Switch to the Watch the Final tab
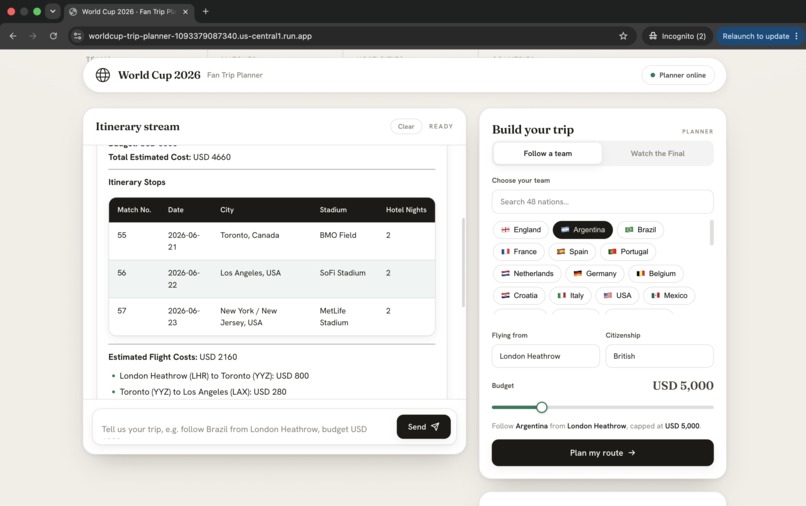Image resolution: width=806 pixels, height=506 pixels. click(657, 153)
